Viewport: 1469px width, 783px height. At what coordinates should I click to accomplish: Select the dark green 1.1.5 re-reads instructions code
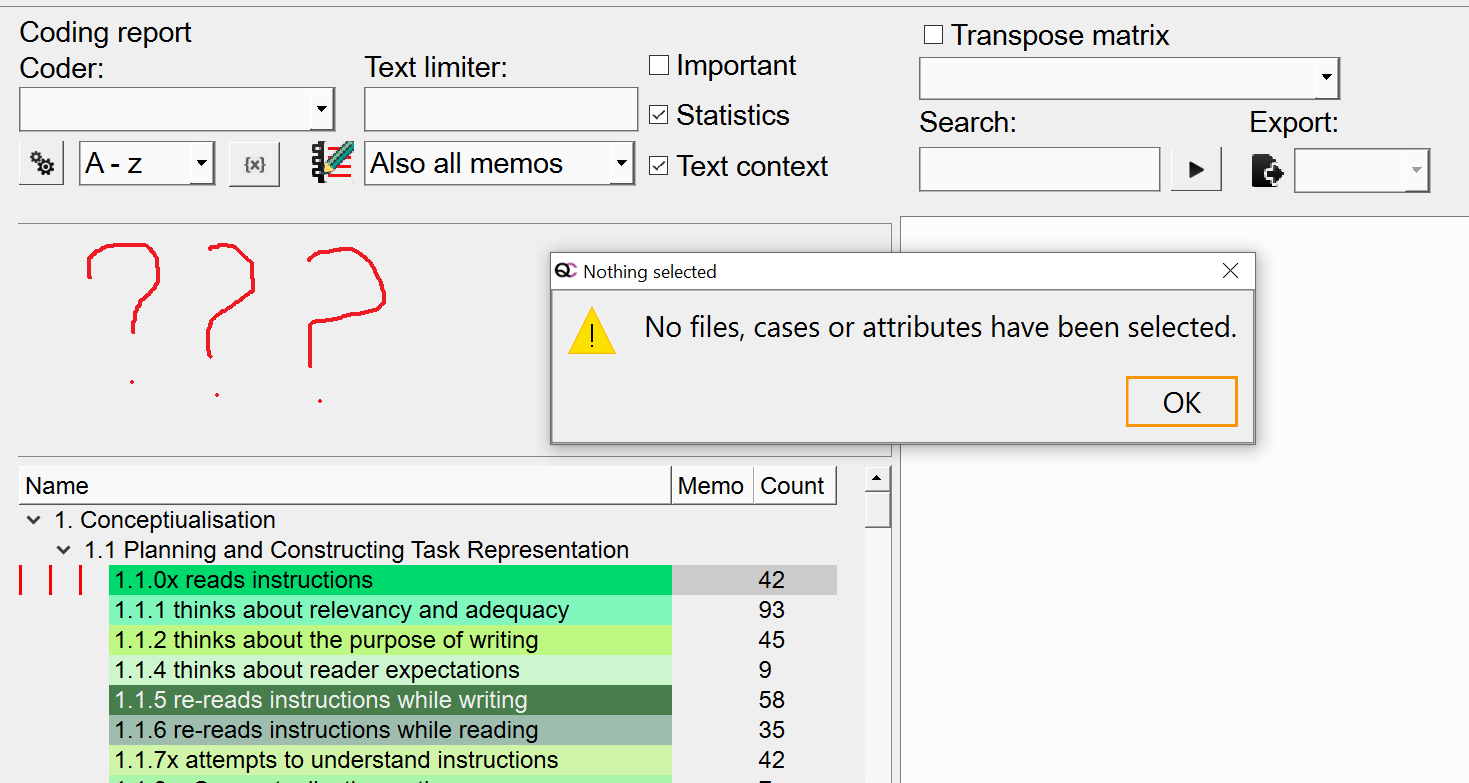pyautogui.click(x=390, y=700)
